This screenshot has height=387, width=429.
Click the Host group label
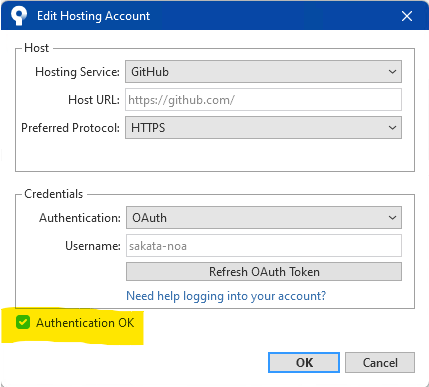(37, 48)
